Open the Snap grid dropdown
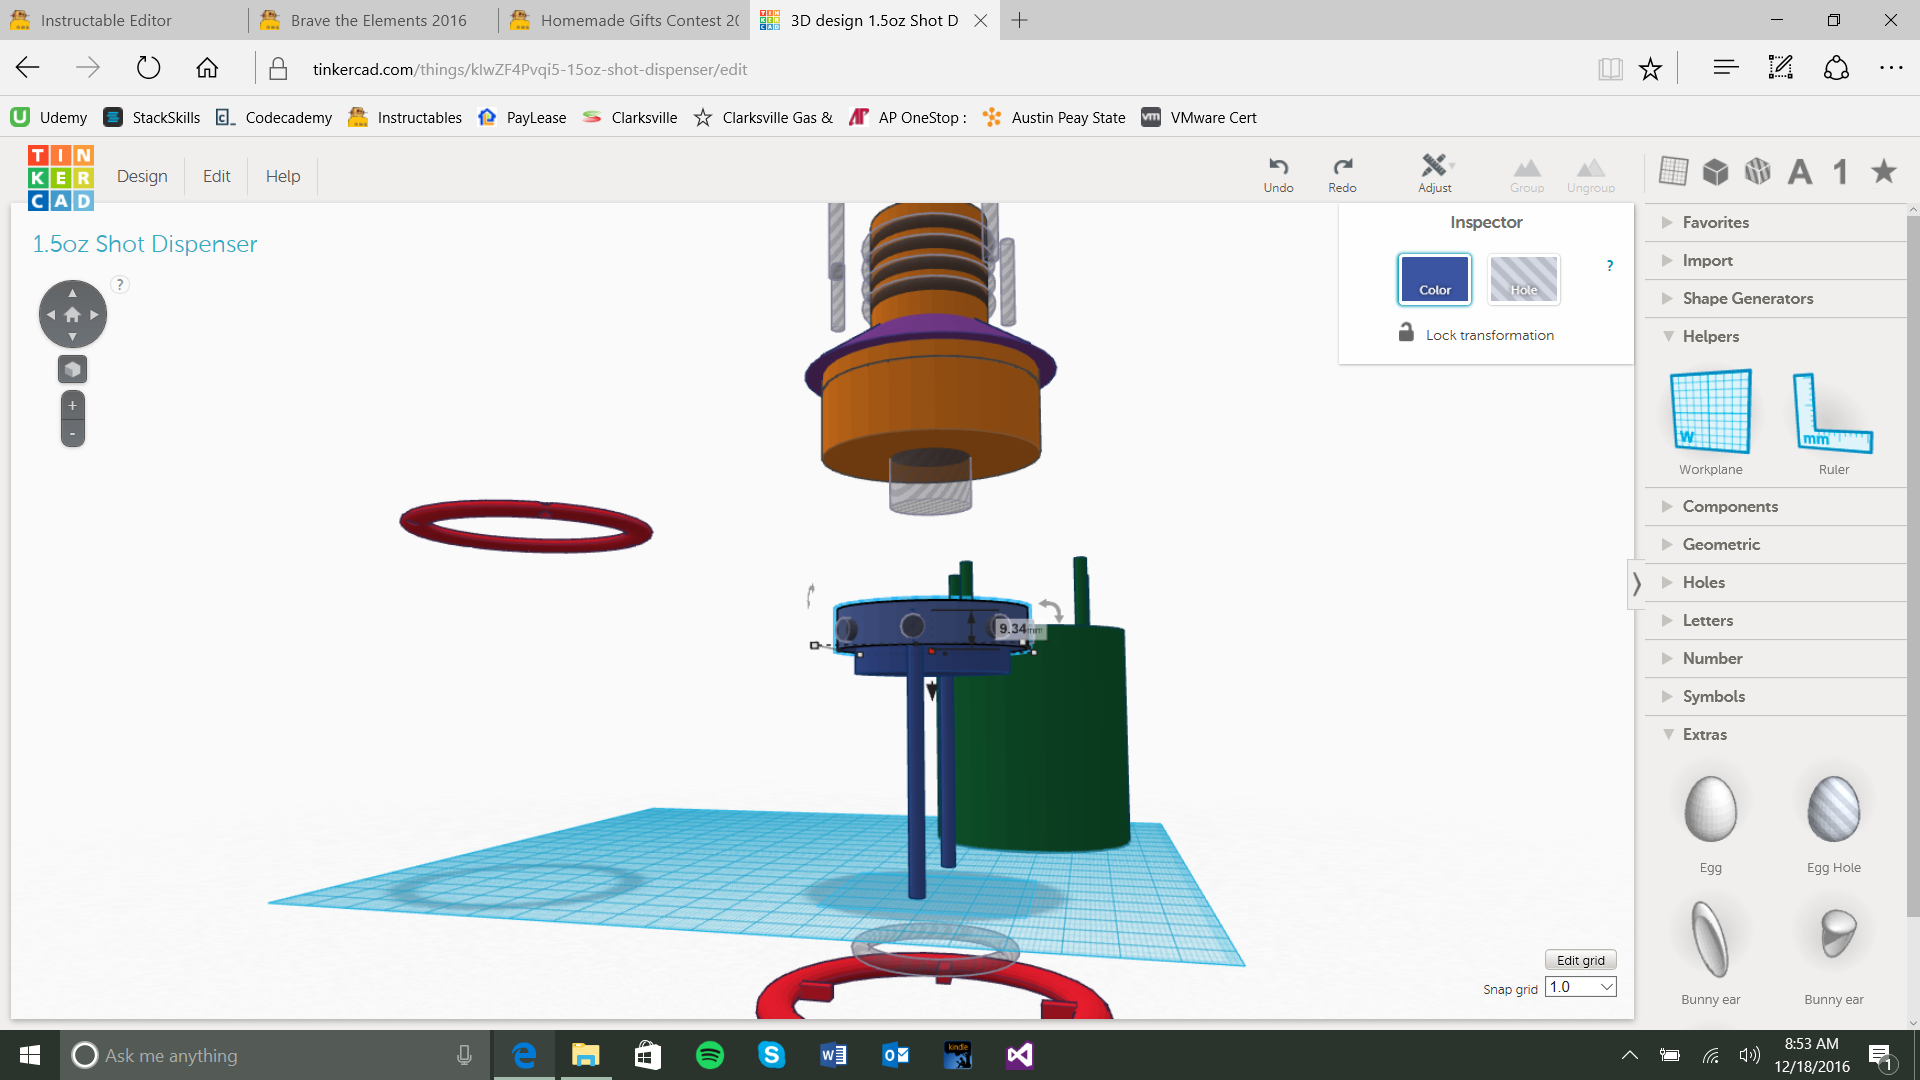Viewport: 1920px width, 1080px height. [1581, 987]
